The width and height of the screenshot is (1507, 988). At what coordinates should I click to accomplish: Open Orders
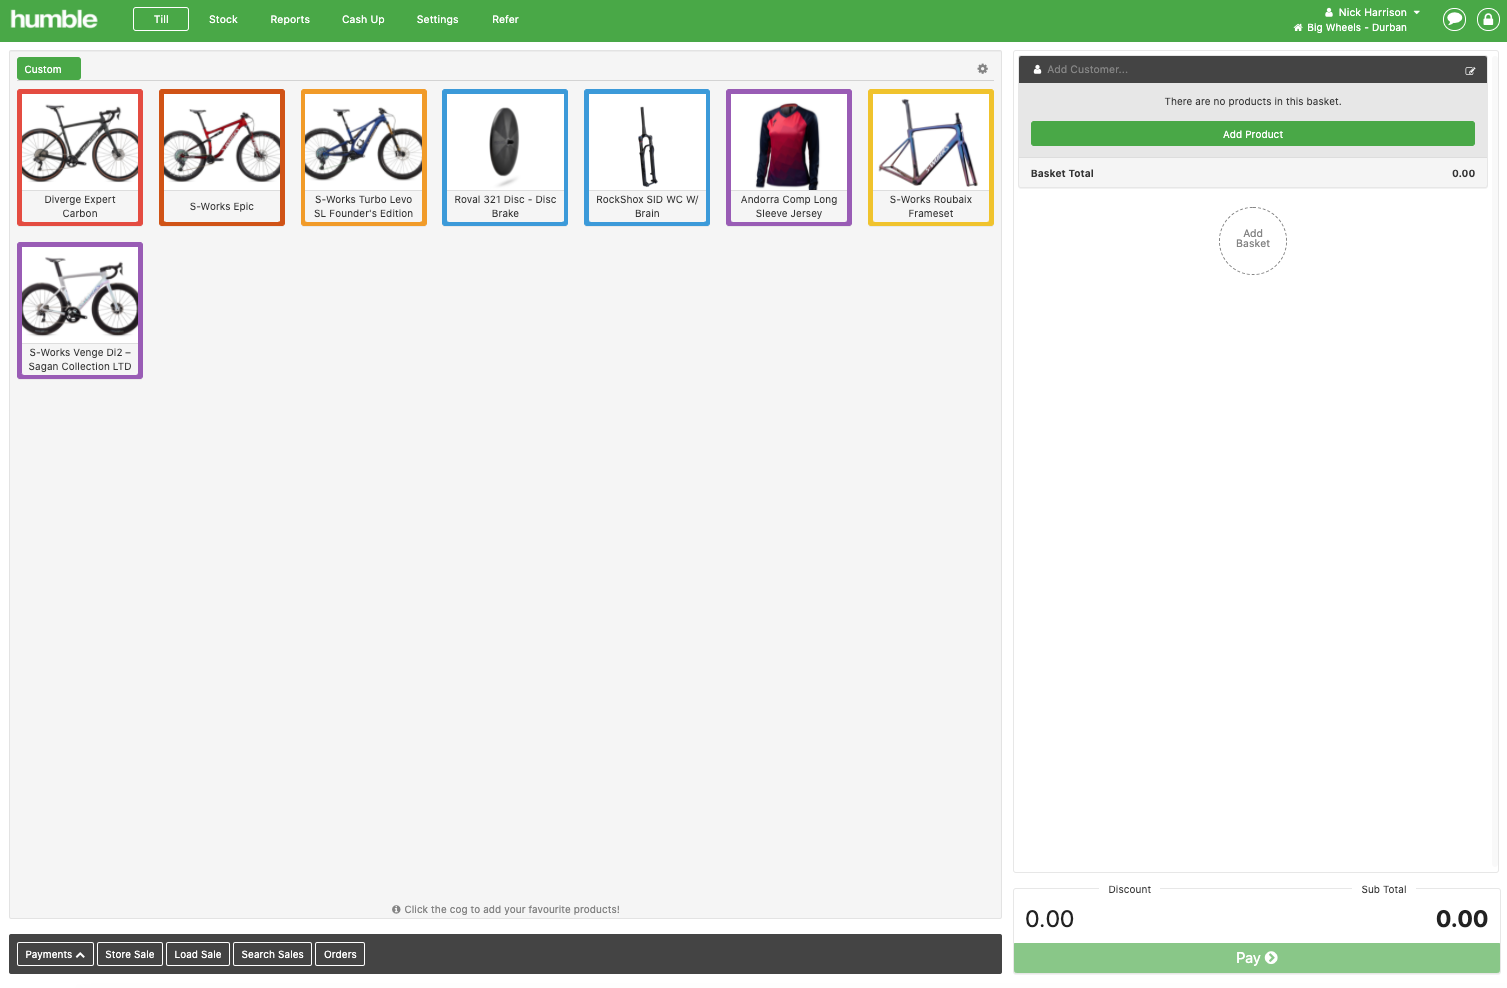click(x=340, y=954)
